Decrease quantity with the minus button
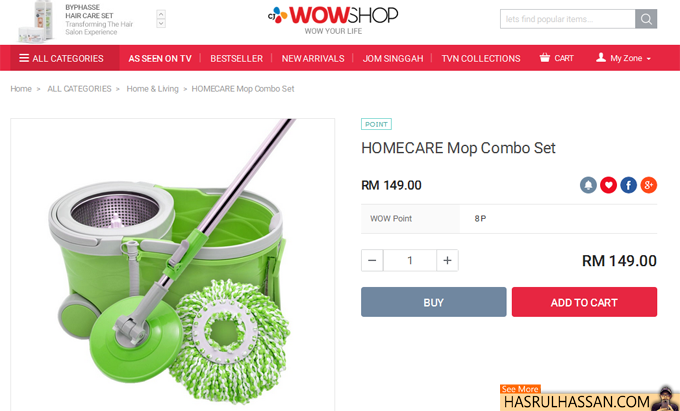This screenshot has width=680, height=411. coord(372,261)
